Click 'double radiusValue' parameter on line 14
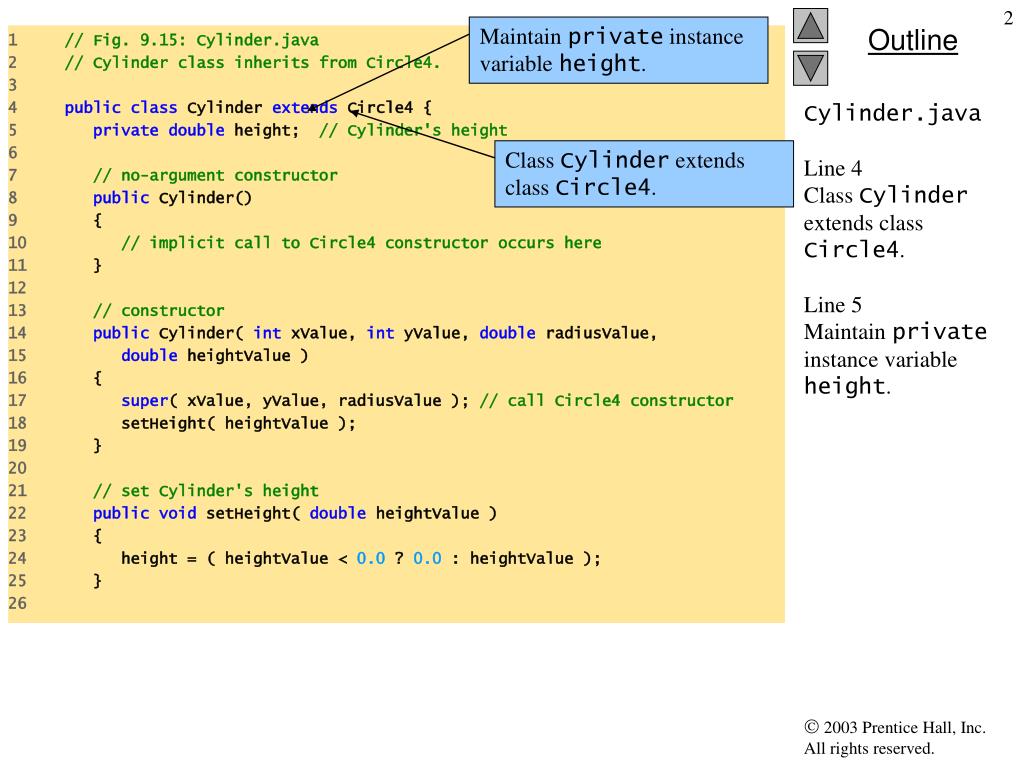Screen dimensions: 1024x768 pos(568,333)
